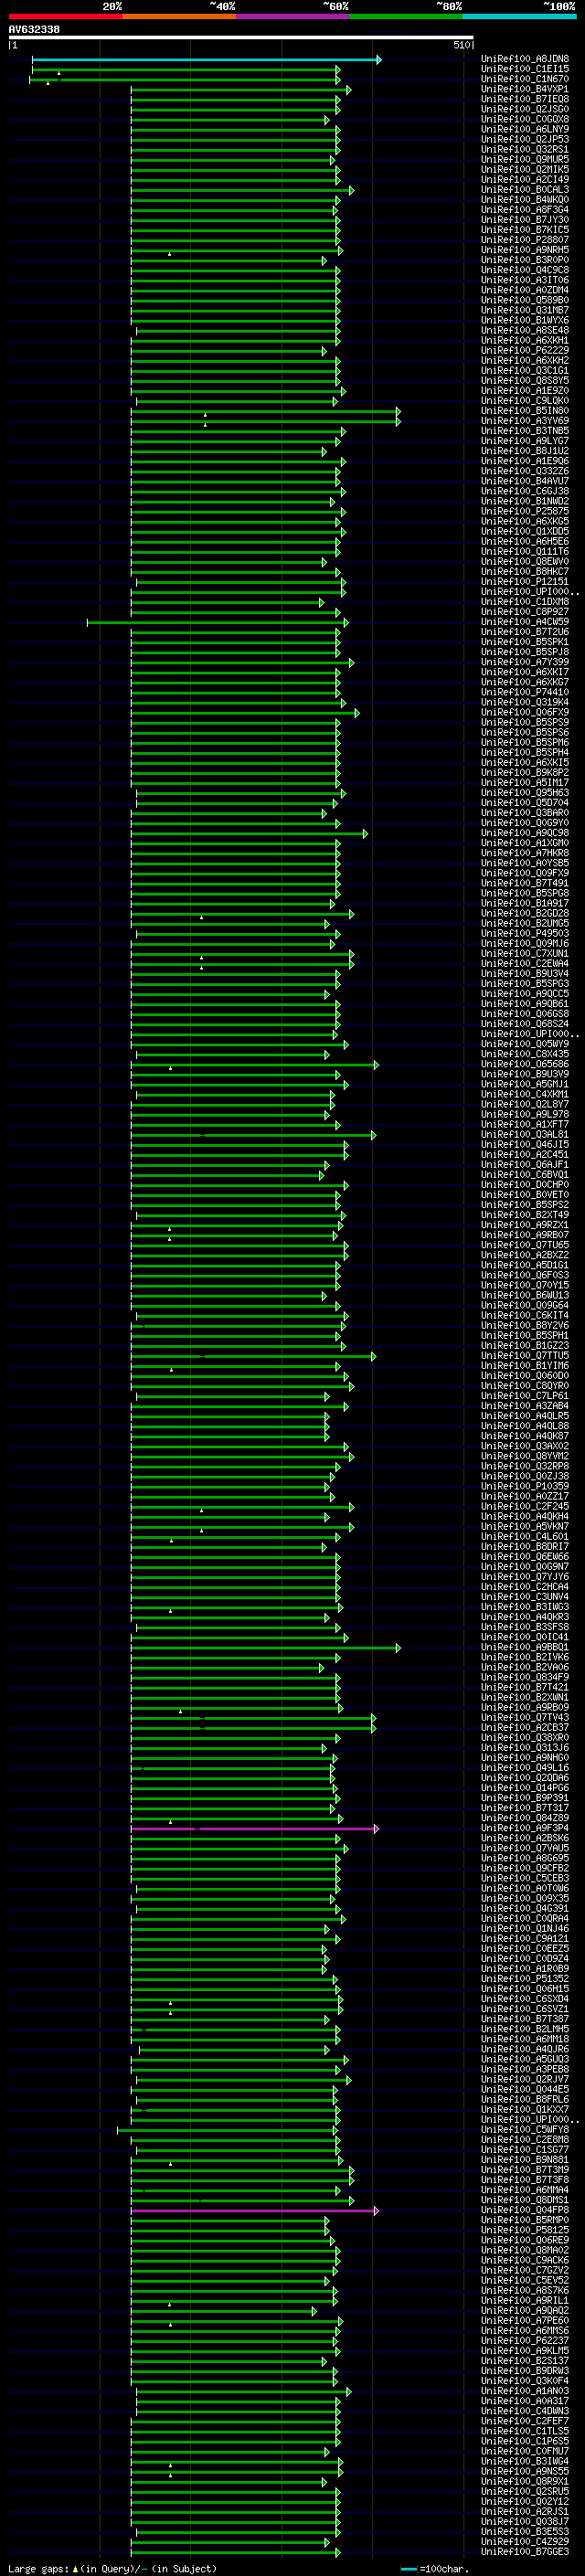This screenshot has height=2576, width=585.
Task: Select the UniRef100_P10359 hit label
Action: click(525, 1487)
